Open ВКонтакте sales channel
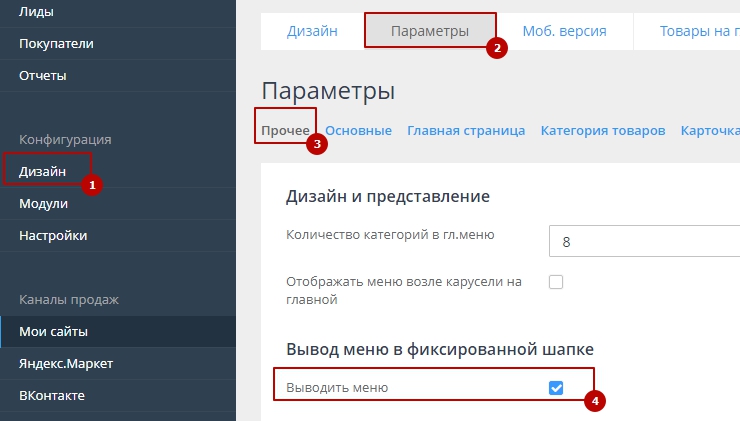Image resolution: width=740 pixels, height=421 pixels. [52, 395]
